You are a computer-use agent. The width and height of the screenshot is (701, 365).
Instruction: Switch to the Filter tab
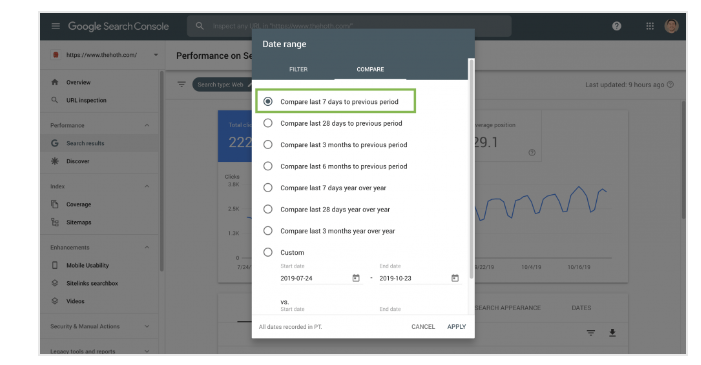click(x=298, y=69)
